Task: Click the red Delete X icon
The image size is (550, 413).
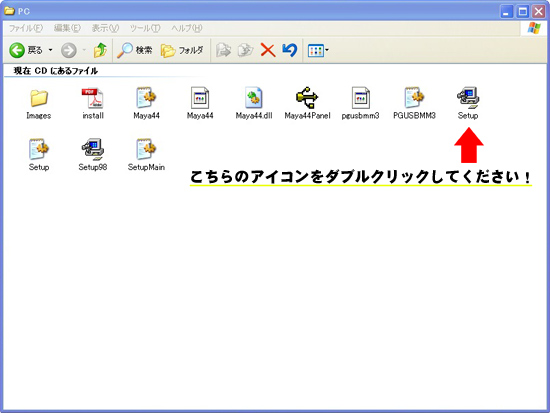Action: 268,51
